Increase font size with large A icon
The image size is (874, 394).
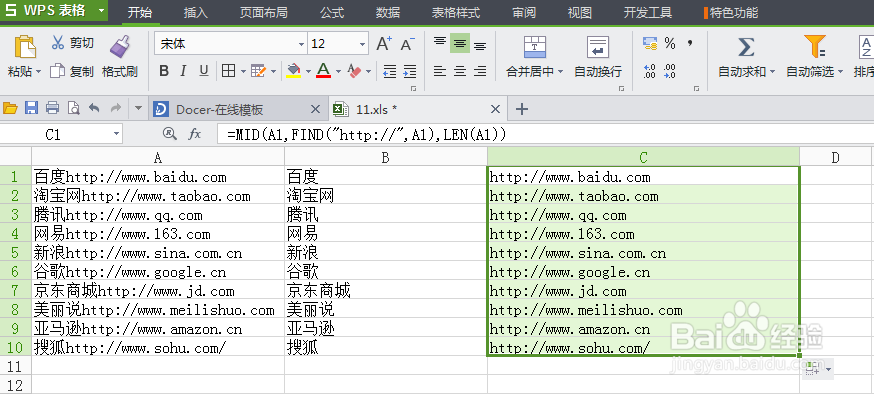click(384, 43)
